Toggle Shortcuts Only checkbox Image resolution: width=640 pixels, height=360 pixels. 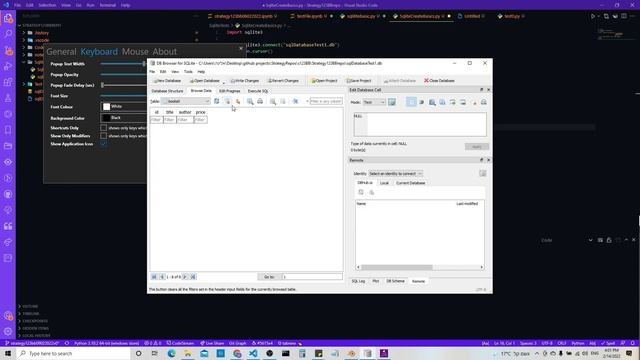[104, 128]
